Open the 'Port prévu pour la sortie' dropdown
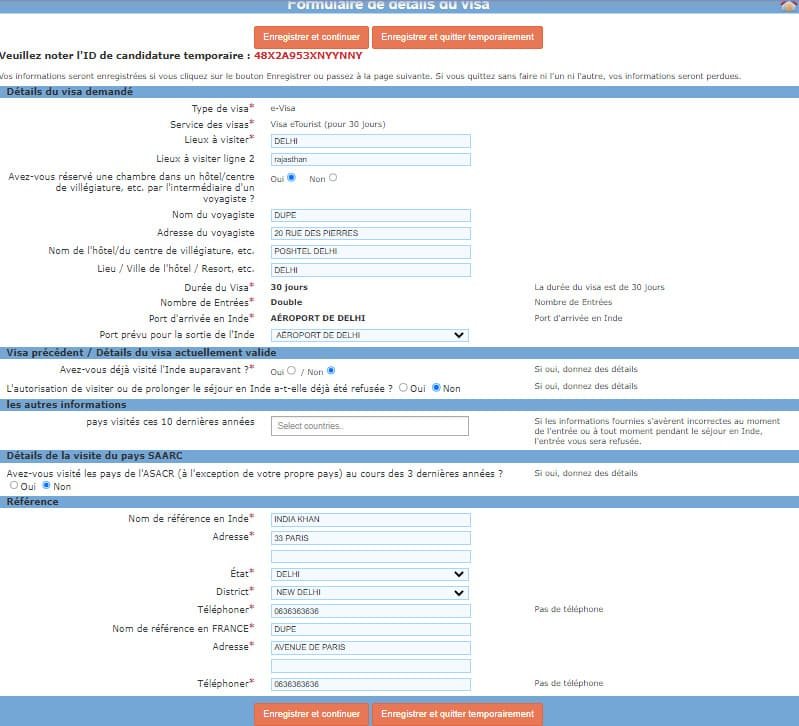The width and height of the screenshot is (799, 726). (x=370, y=335)
